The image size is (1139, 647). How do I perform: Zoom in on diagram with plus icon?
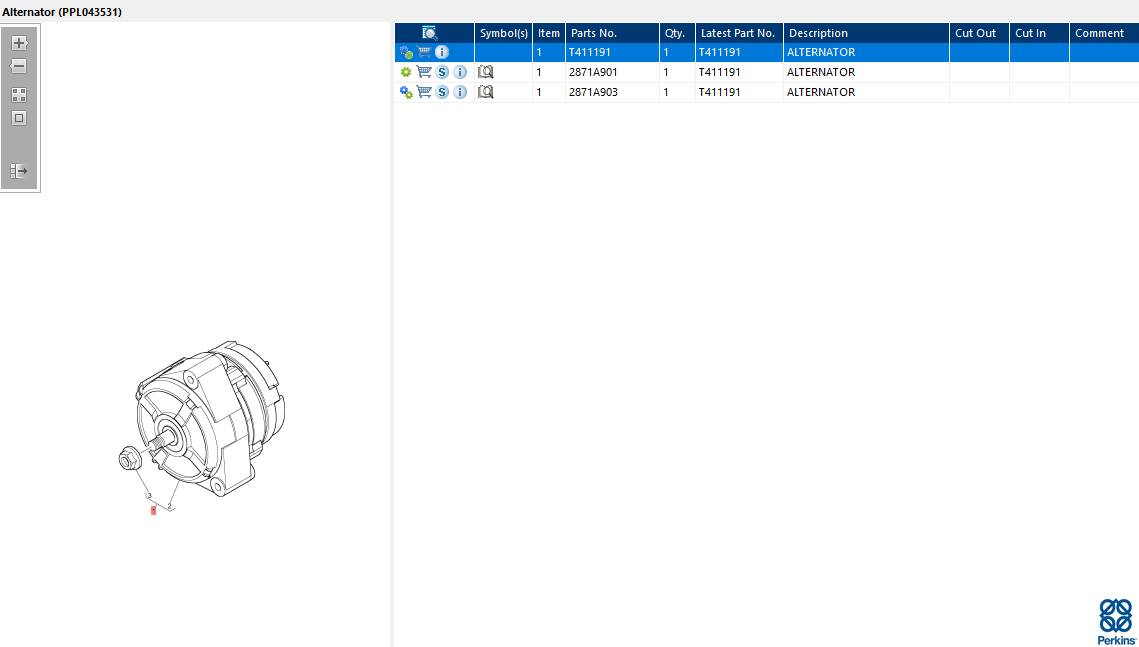[x=20, y=43]
